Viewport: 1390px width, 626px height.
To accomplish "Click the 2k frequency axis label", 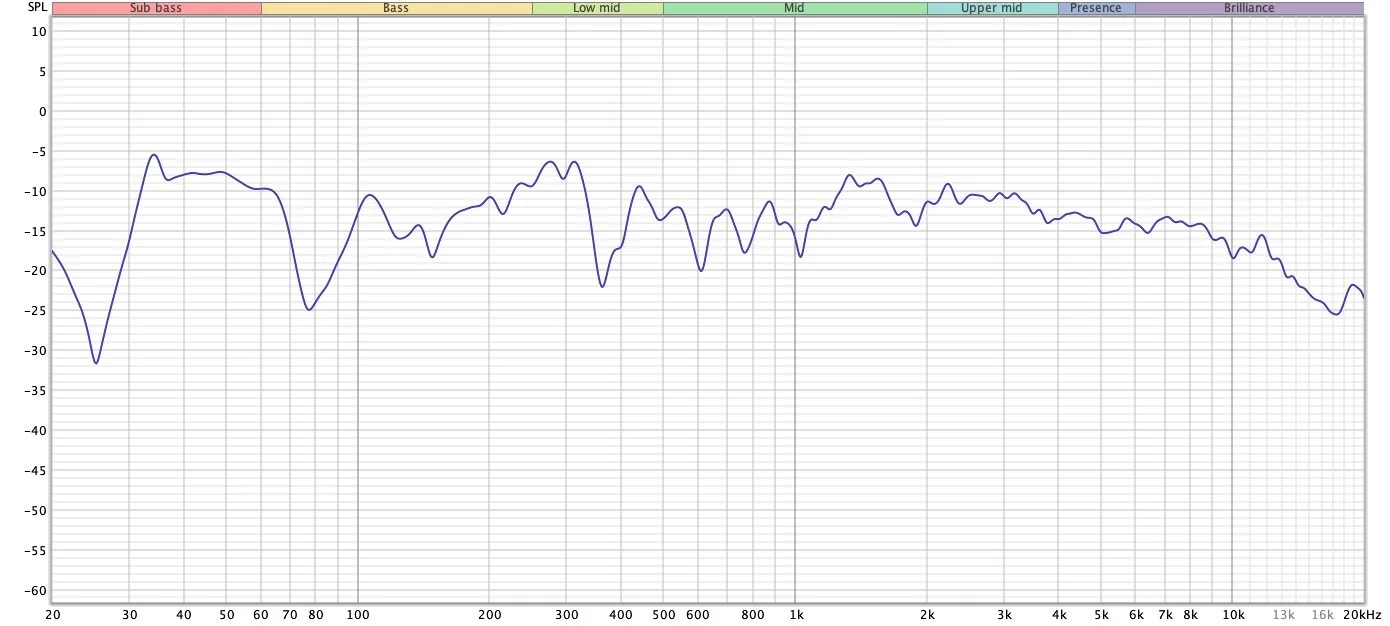I will pyautogui.click(x=927, y=614).
